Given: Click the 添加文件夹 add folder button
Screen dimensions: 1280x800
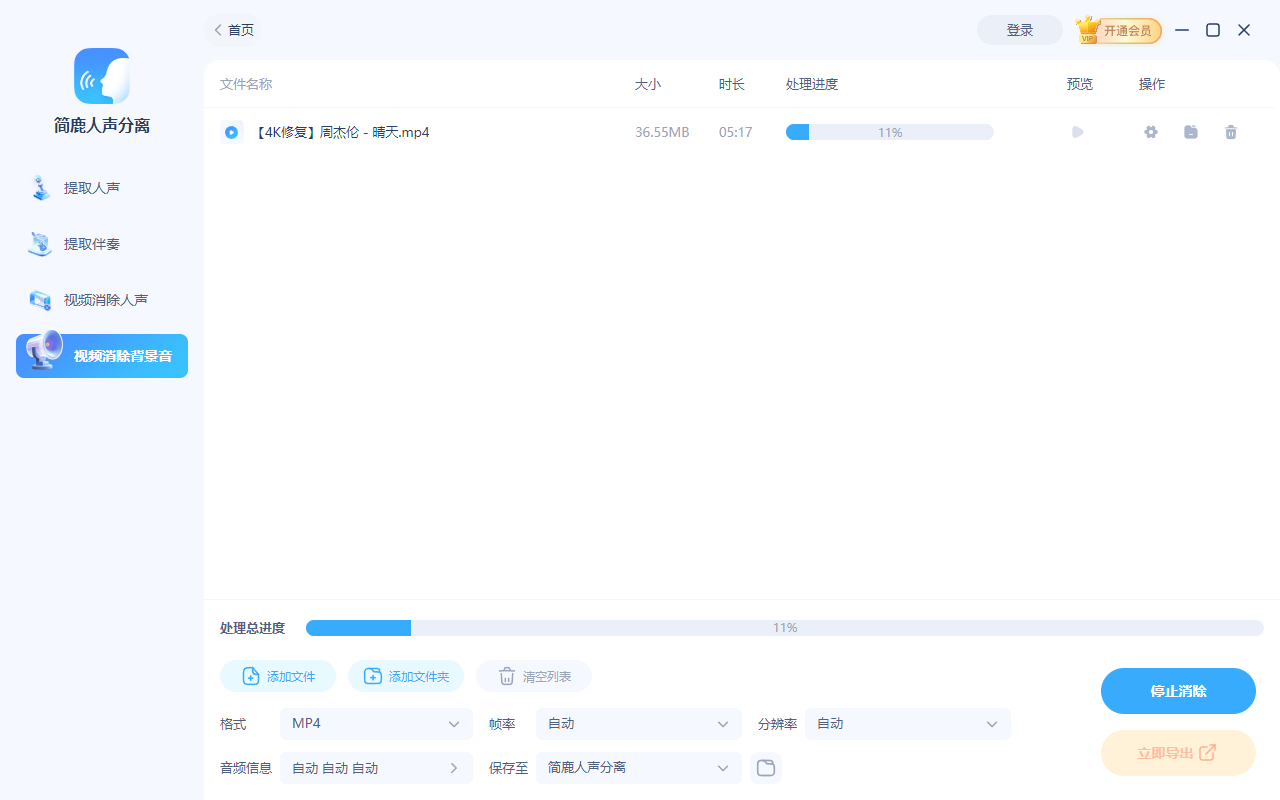Looking at the screenshot, I should [406, 676].
